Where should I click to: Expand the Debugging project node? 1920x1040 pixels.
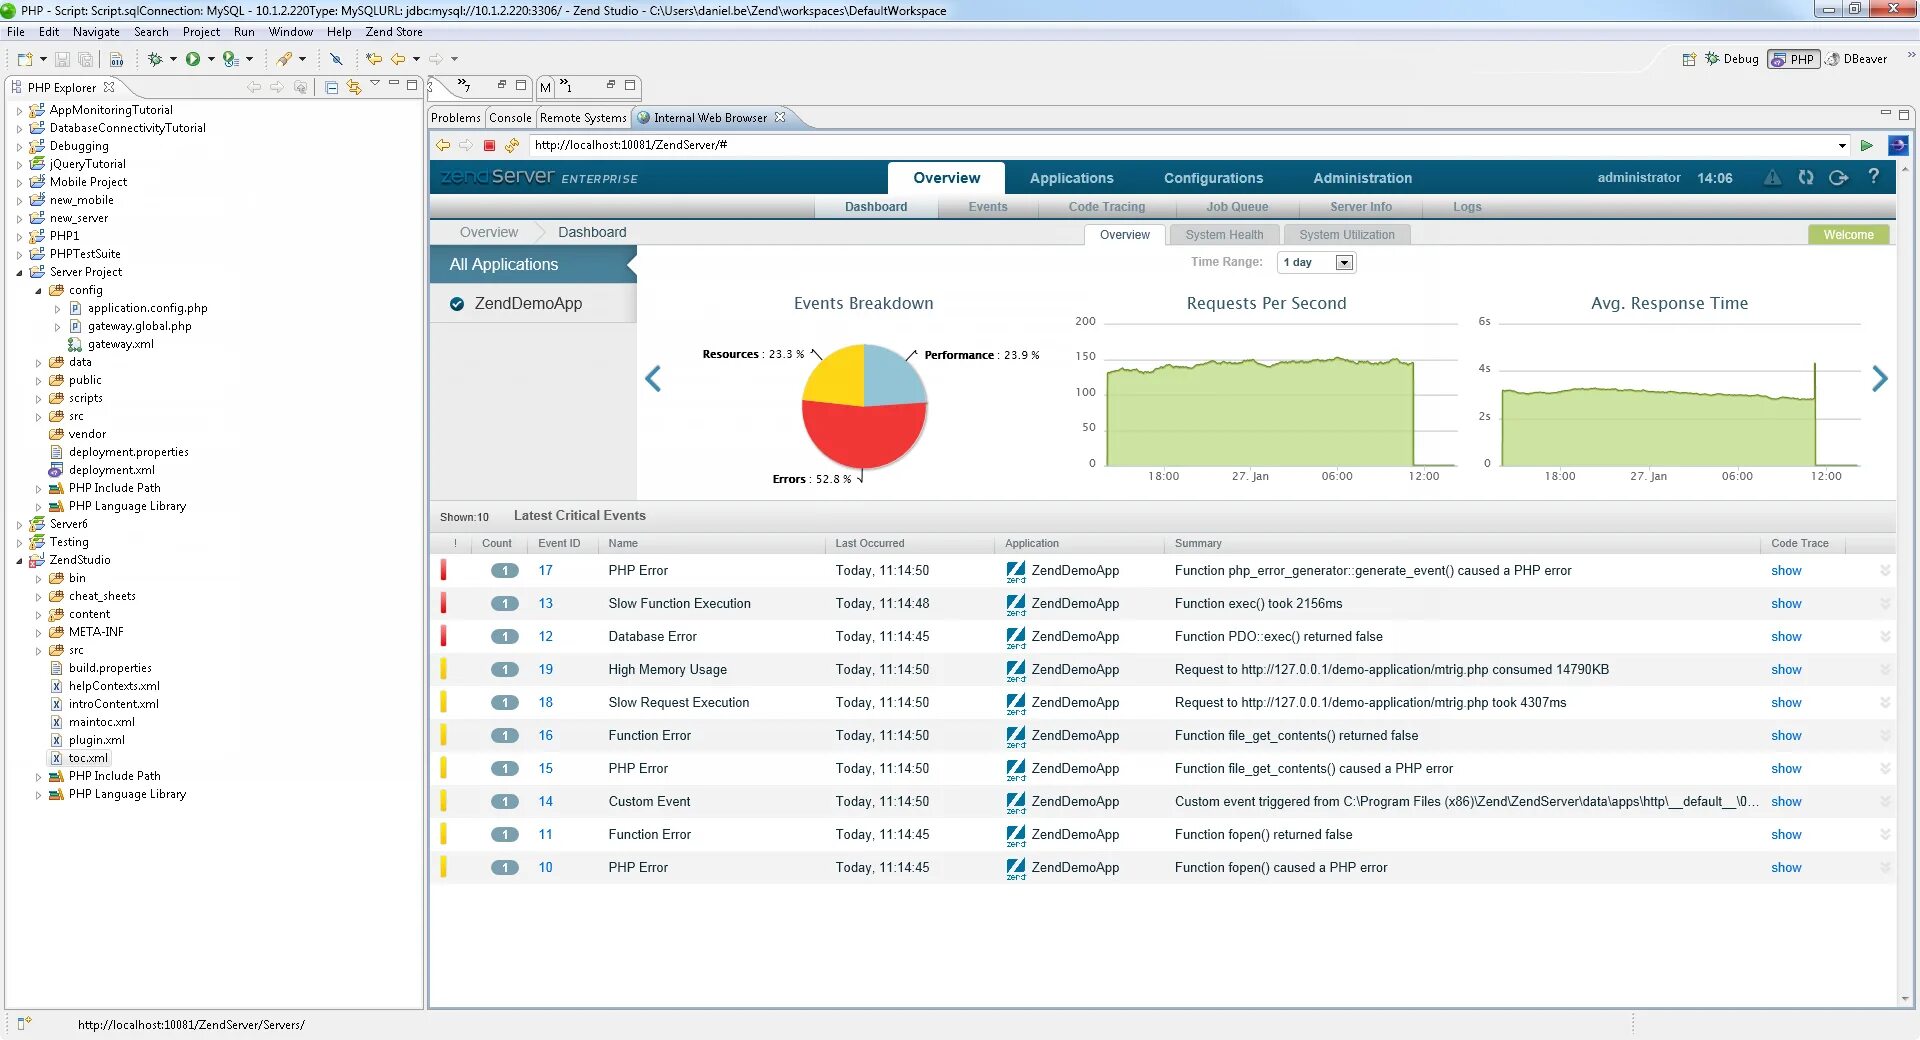click(x=19, y=147)
